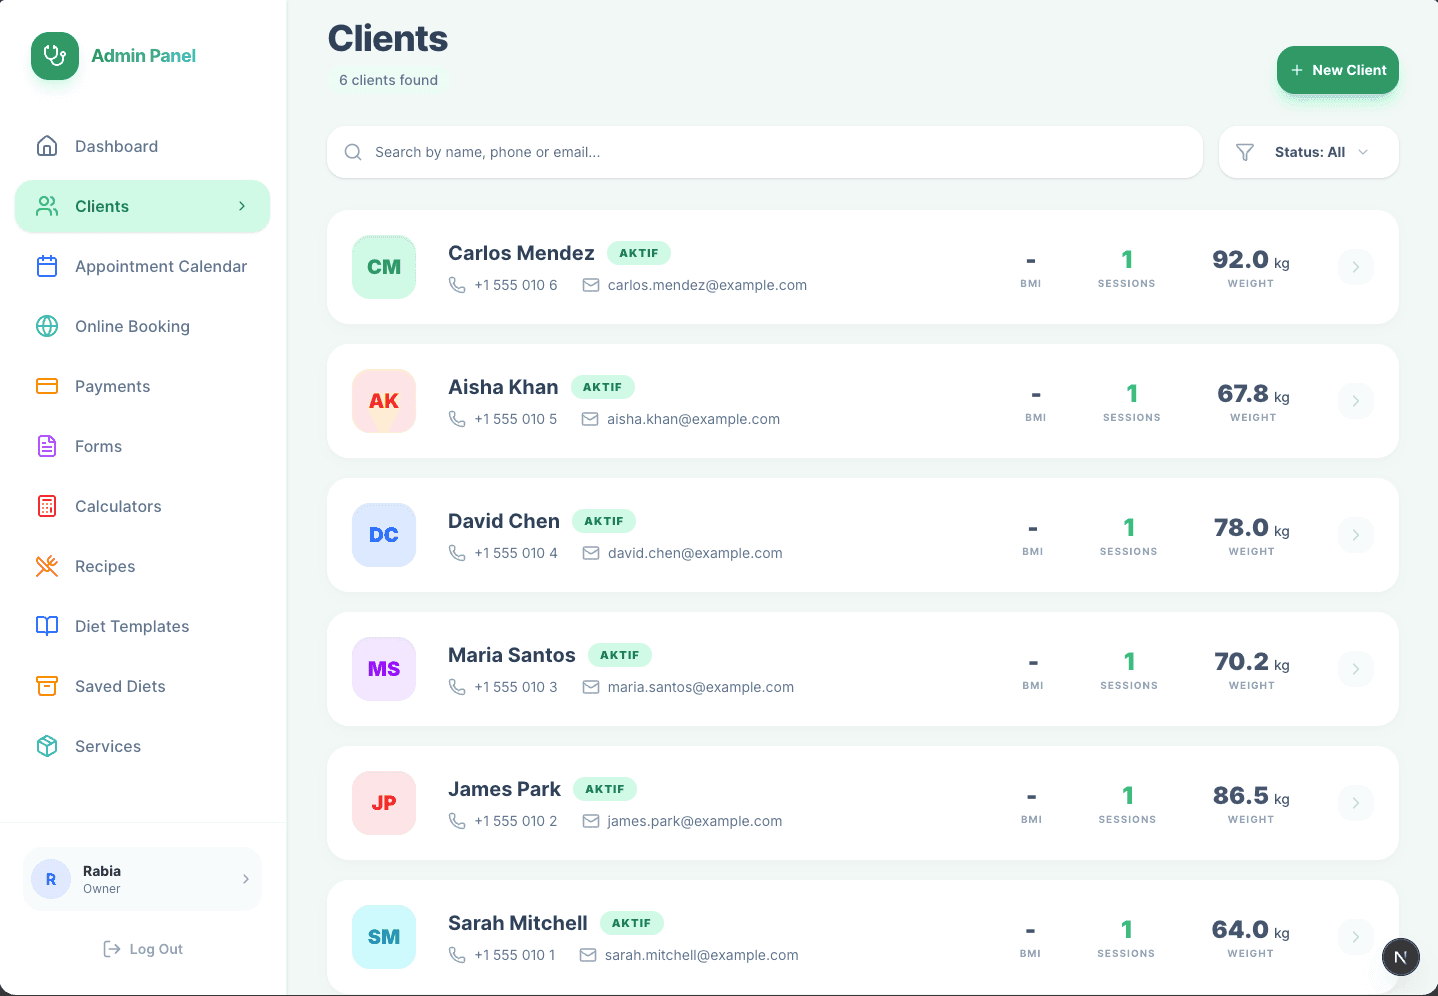Click the plus icon on New Client
This screenshot has height=996, width=1438.
(1297, 70)
